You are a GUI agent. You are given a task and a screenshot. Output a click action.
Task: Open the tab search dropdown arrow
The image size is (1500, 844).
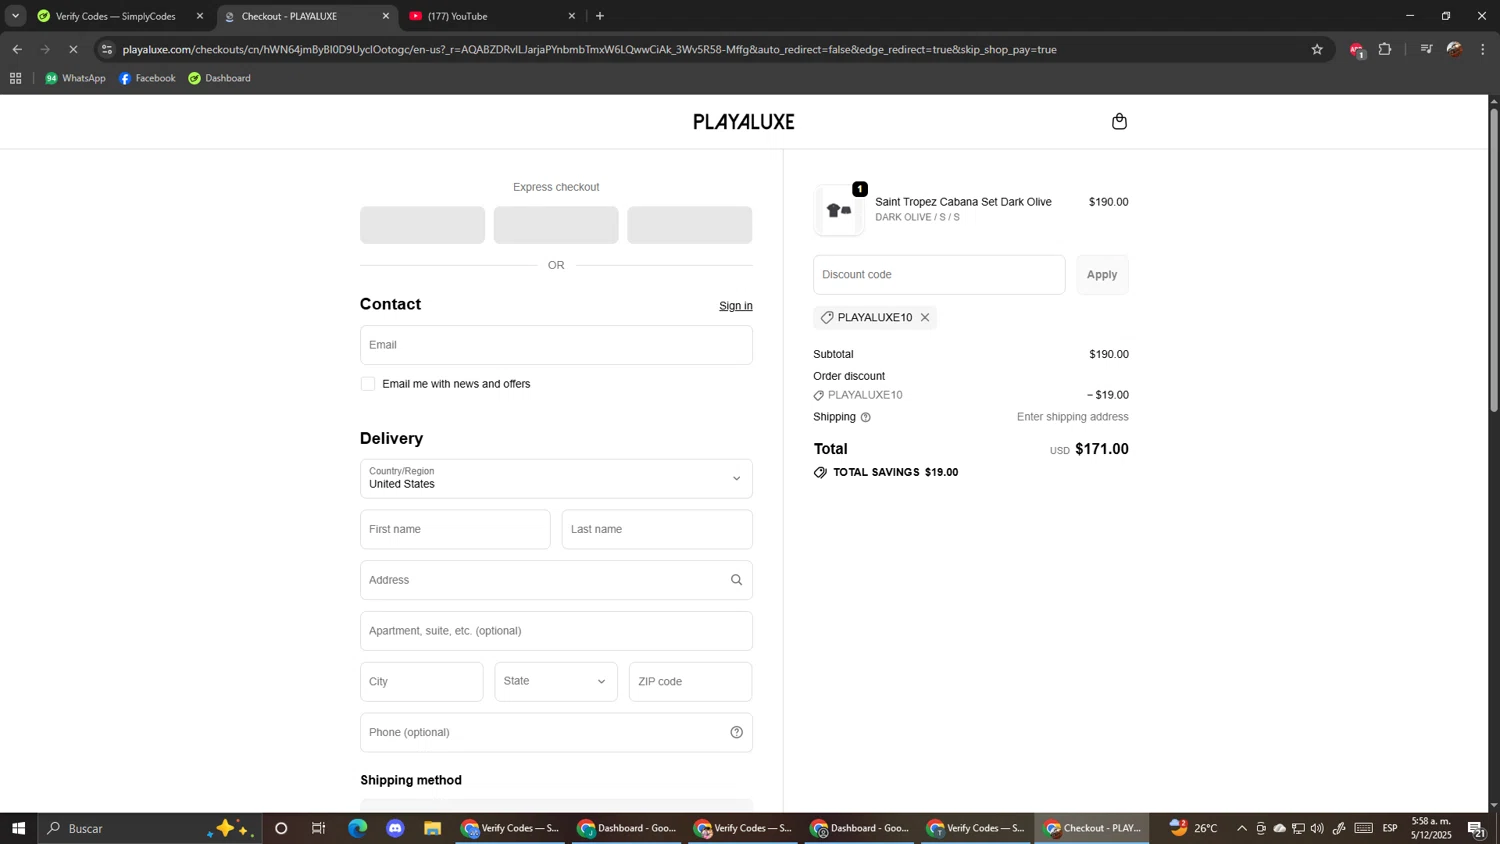(x=15, y=16)
